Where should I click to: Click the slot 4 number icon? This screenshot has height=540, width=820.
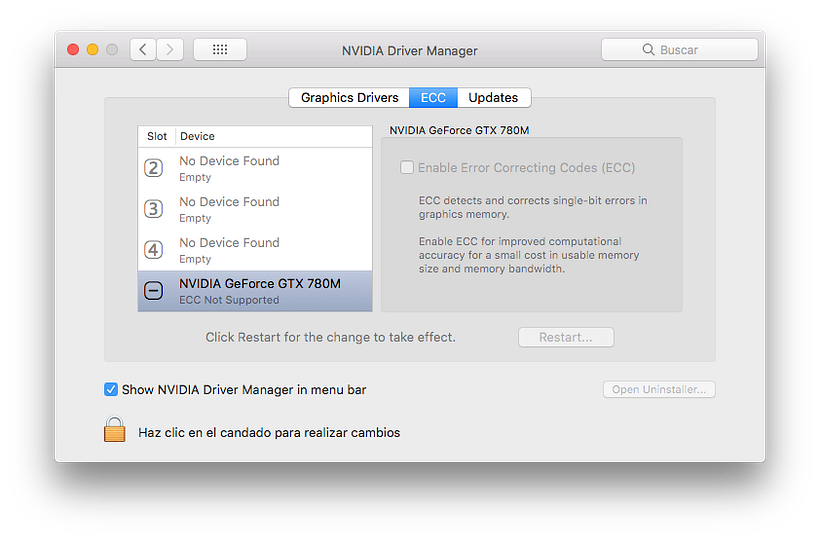coord(153,249)
